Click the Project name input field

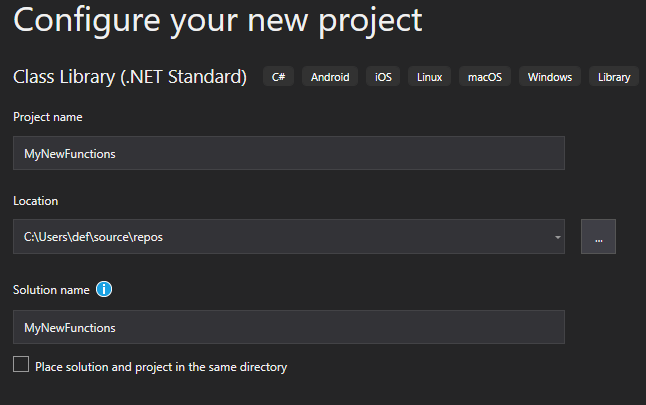pos(289,153)
